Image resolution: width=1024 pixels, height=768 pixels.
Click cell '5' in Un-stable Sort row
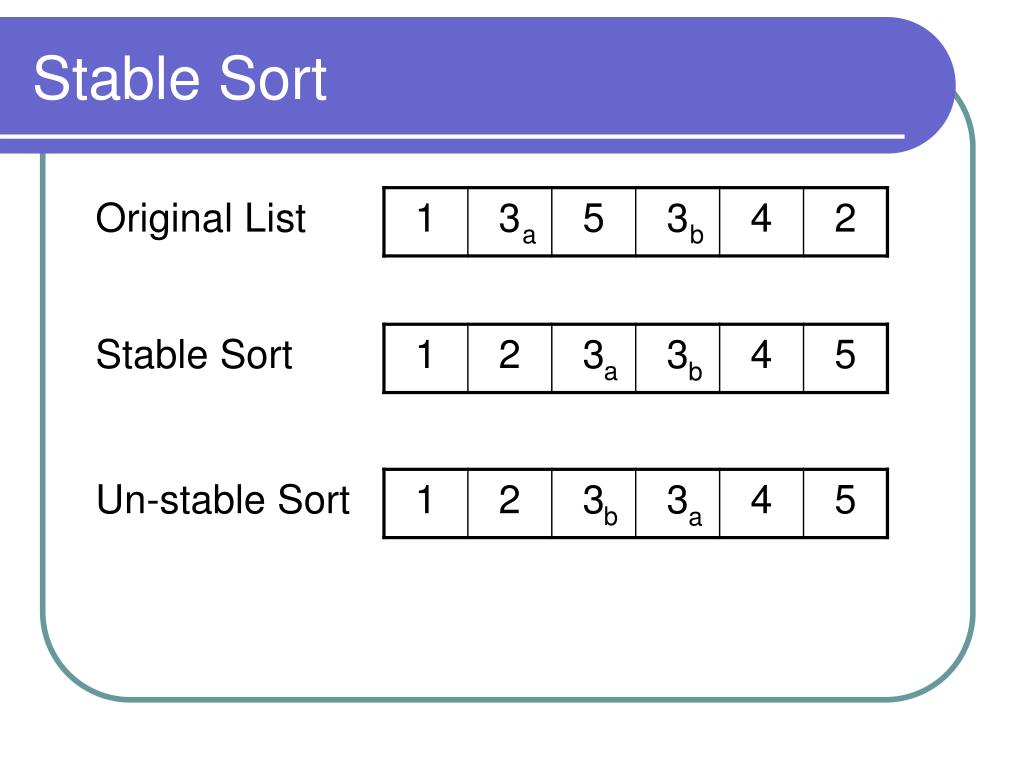pos(845,503)
